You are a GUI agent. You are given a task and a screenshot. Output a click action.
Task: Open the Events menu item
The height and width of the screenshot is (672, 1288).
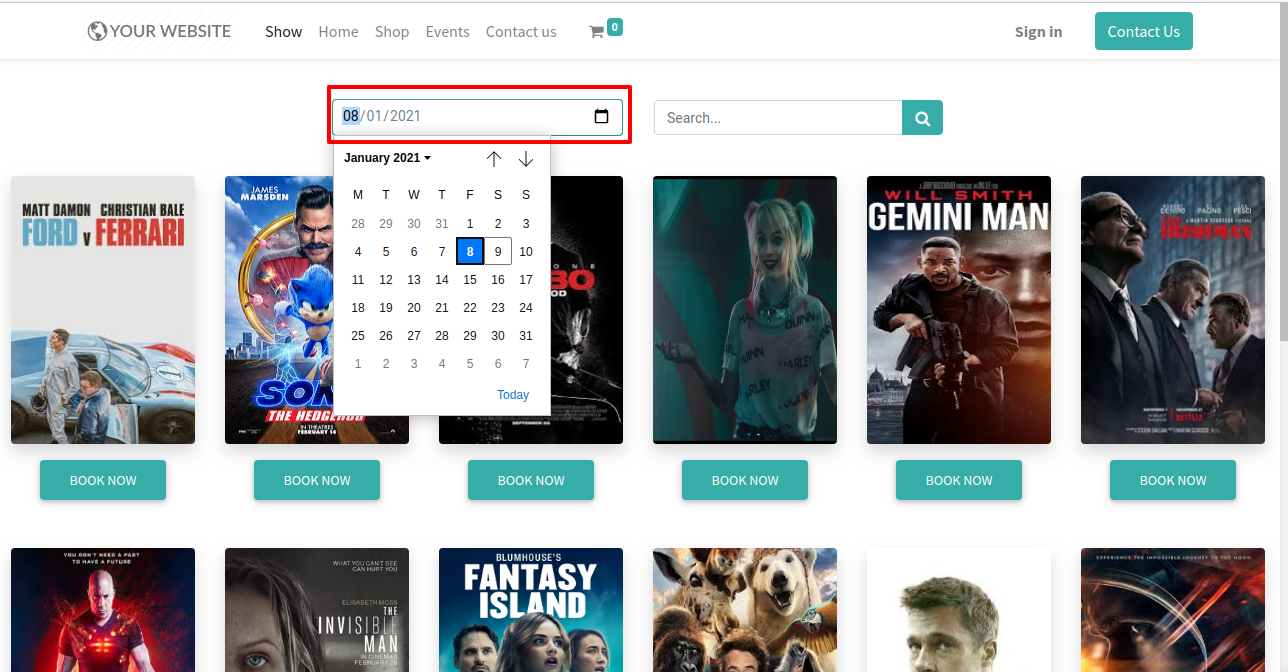click(x=447, y=32)
